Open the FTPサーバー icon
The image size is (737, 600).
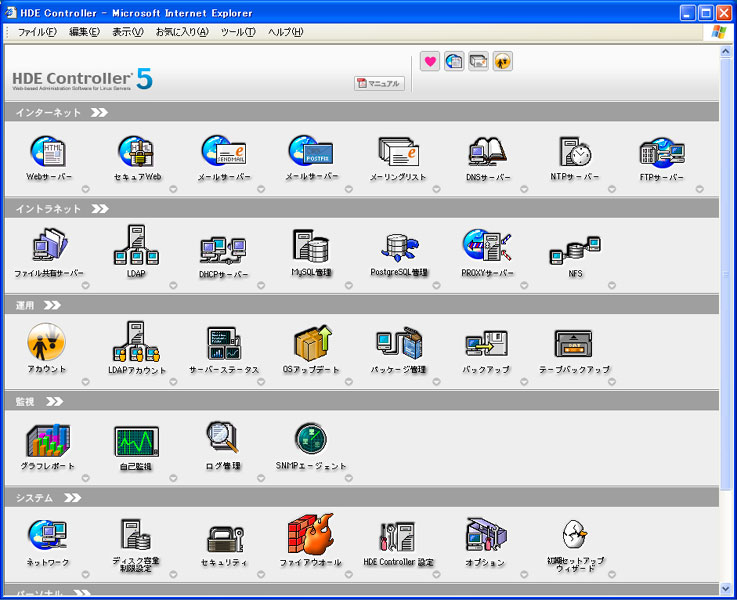click(x=662, y=152)
